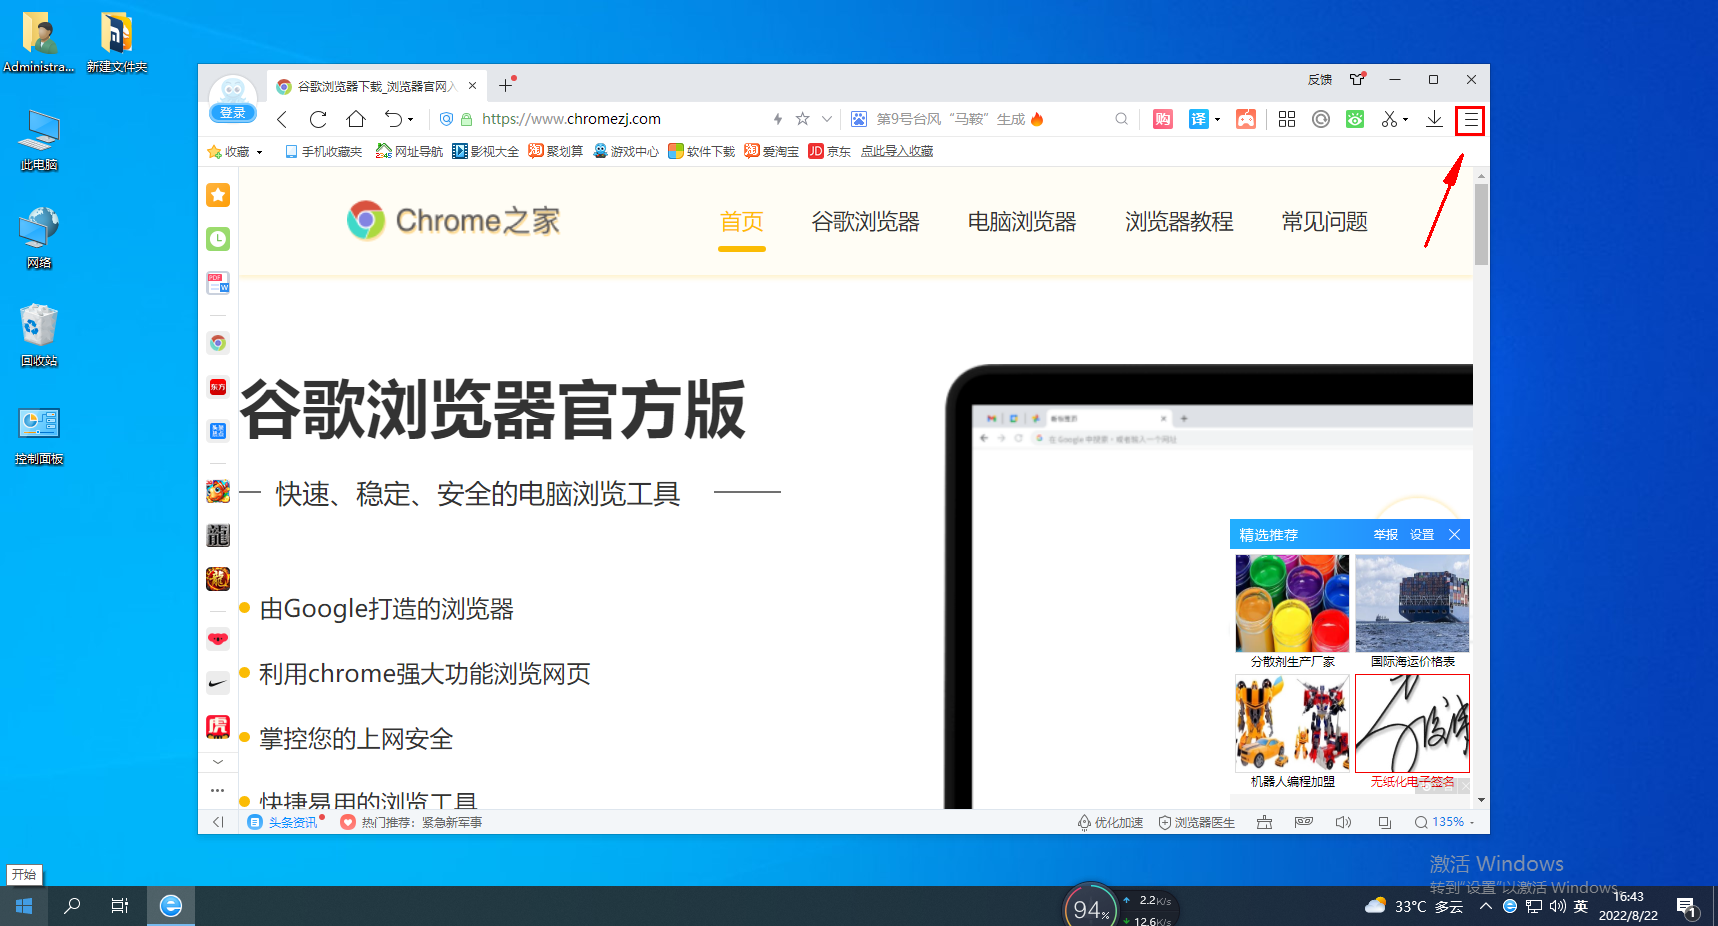The width and height of the screenshot is (1718, 926).
Task: Go to the home page icon
Action: (x=356, y=119)
